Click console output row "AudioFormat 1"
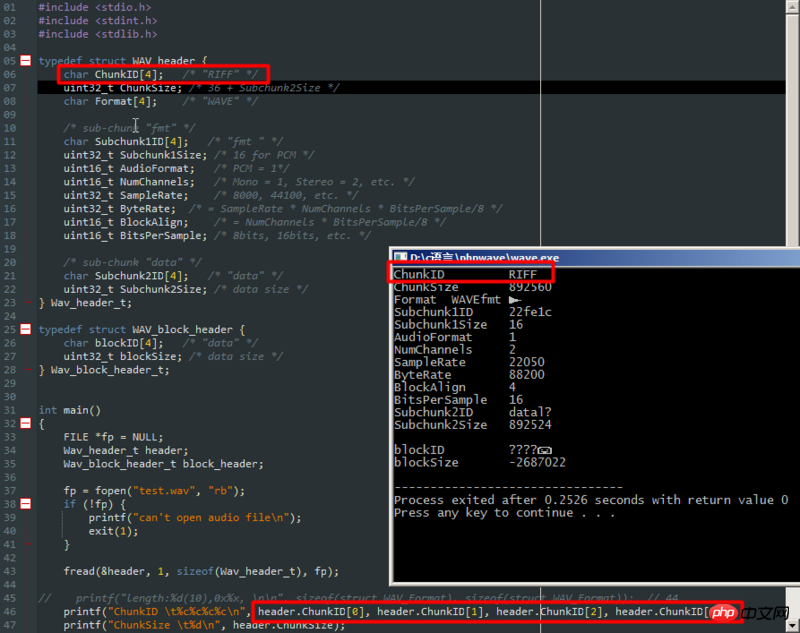The width and height of the screenshot is (800, 633). [x=455, y=337]
